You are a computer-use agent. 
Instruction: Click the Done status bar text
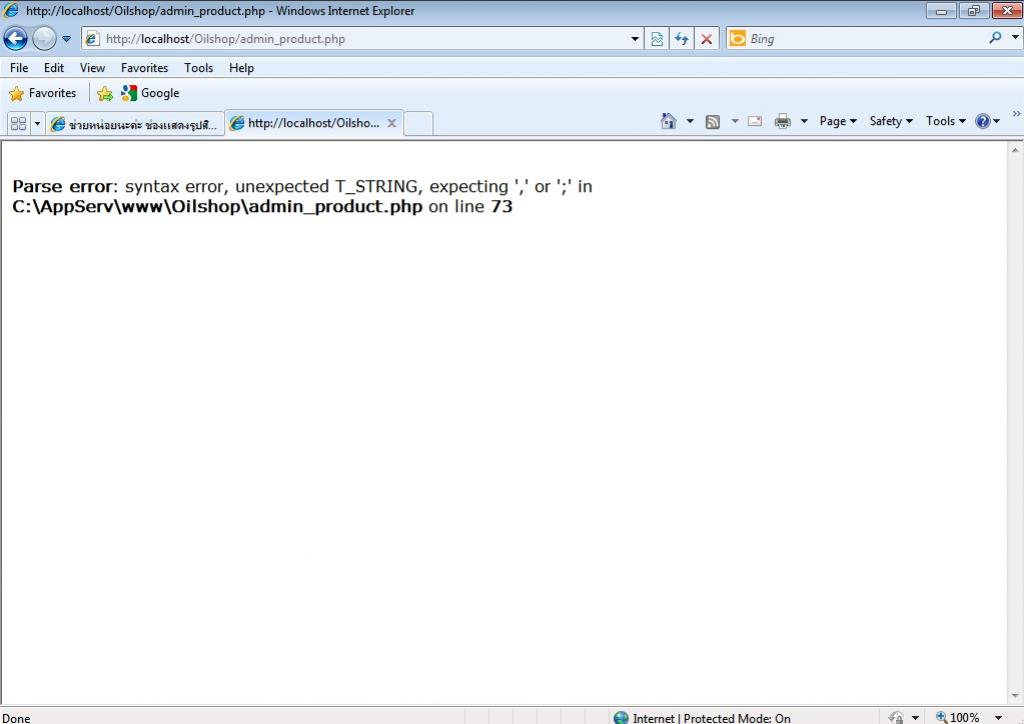click(x=16, y=718)
